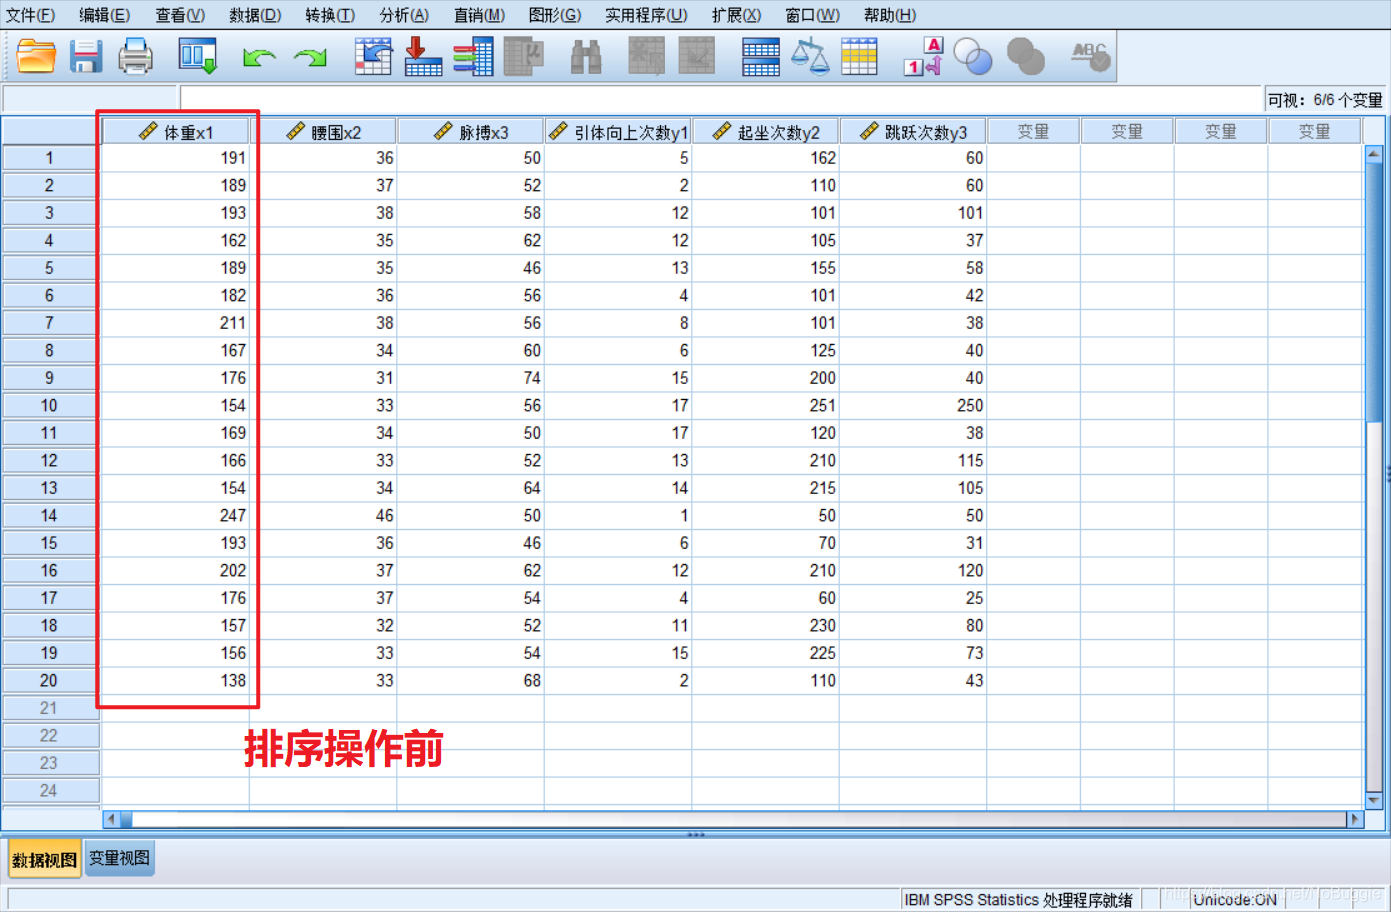
Task: Click the vertical scrollbar up arrow
Action: pyautogui.click(x=1374, y=154)
